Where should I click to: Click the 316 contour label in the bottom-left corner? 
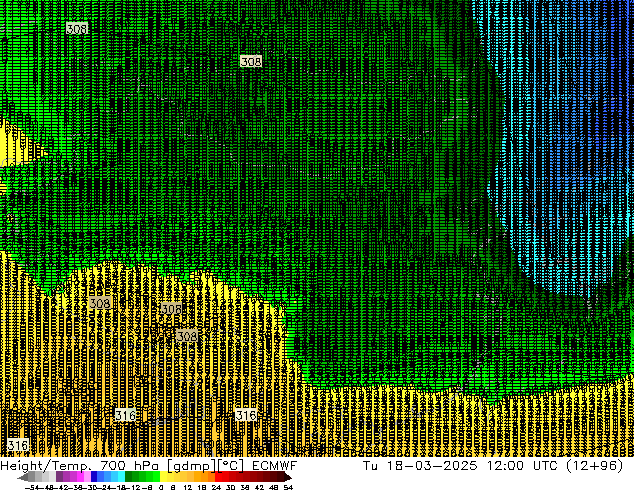18,446
